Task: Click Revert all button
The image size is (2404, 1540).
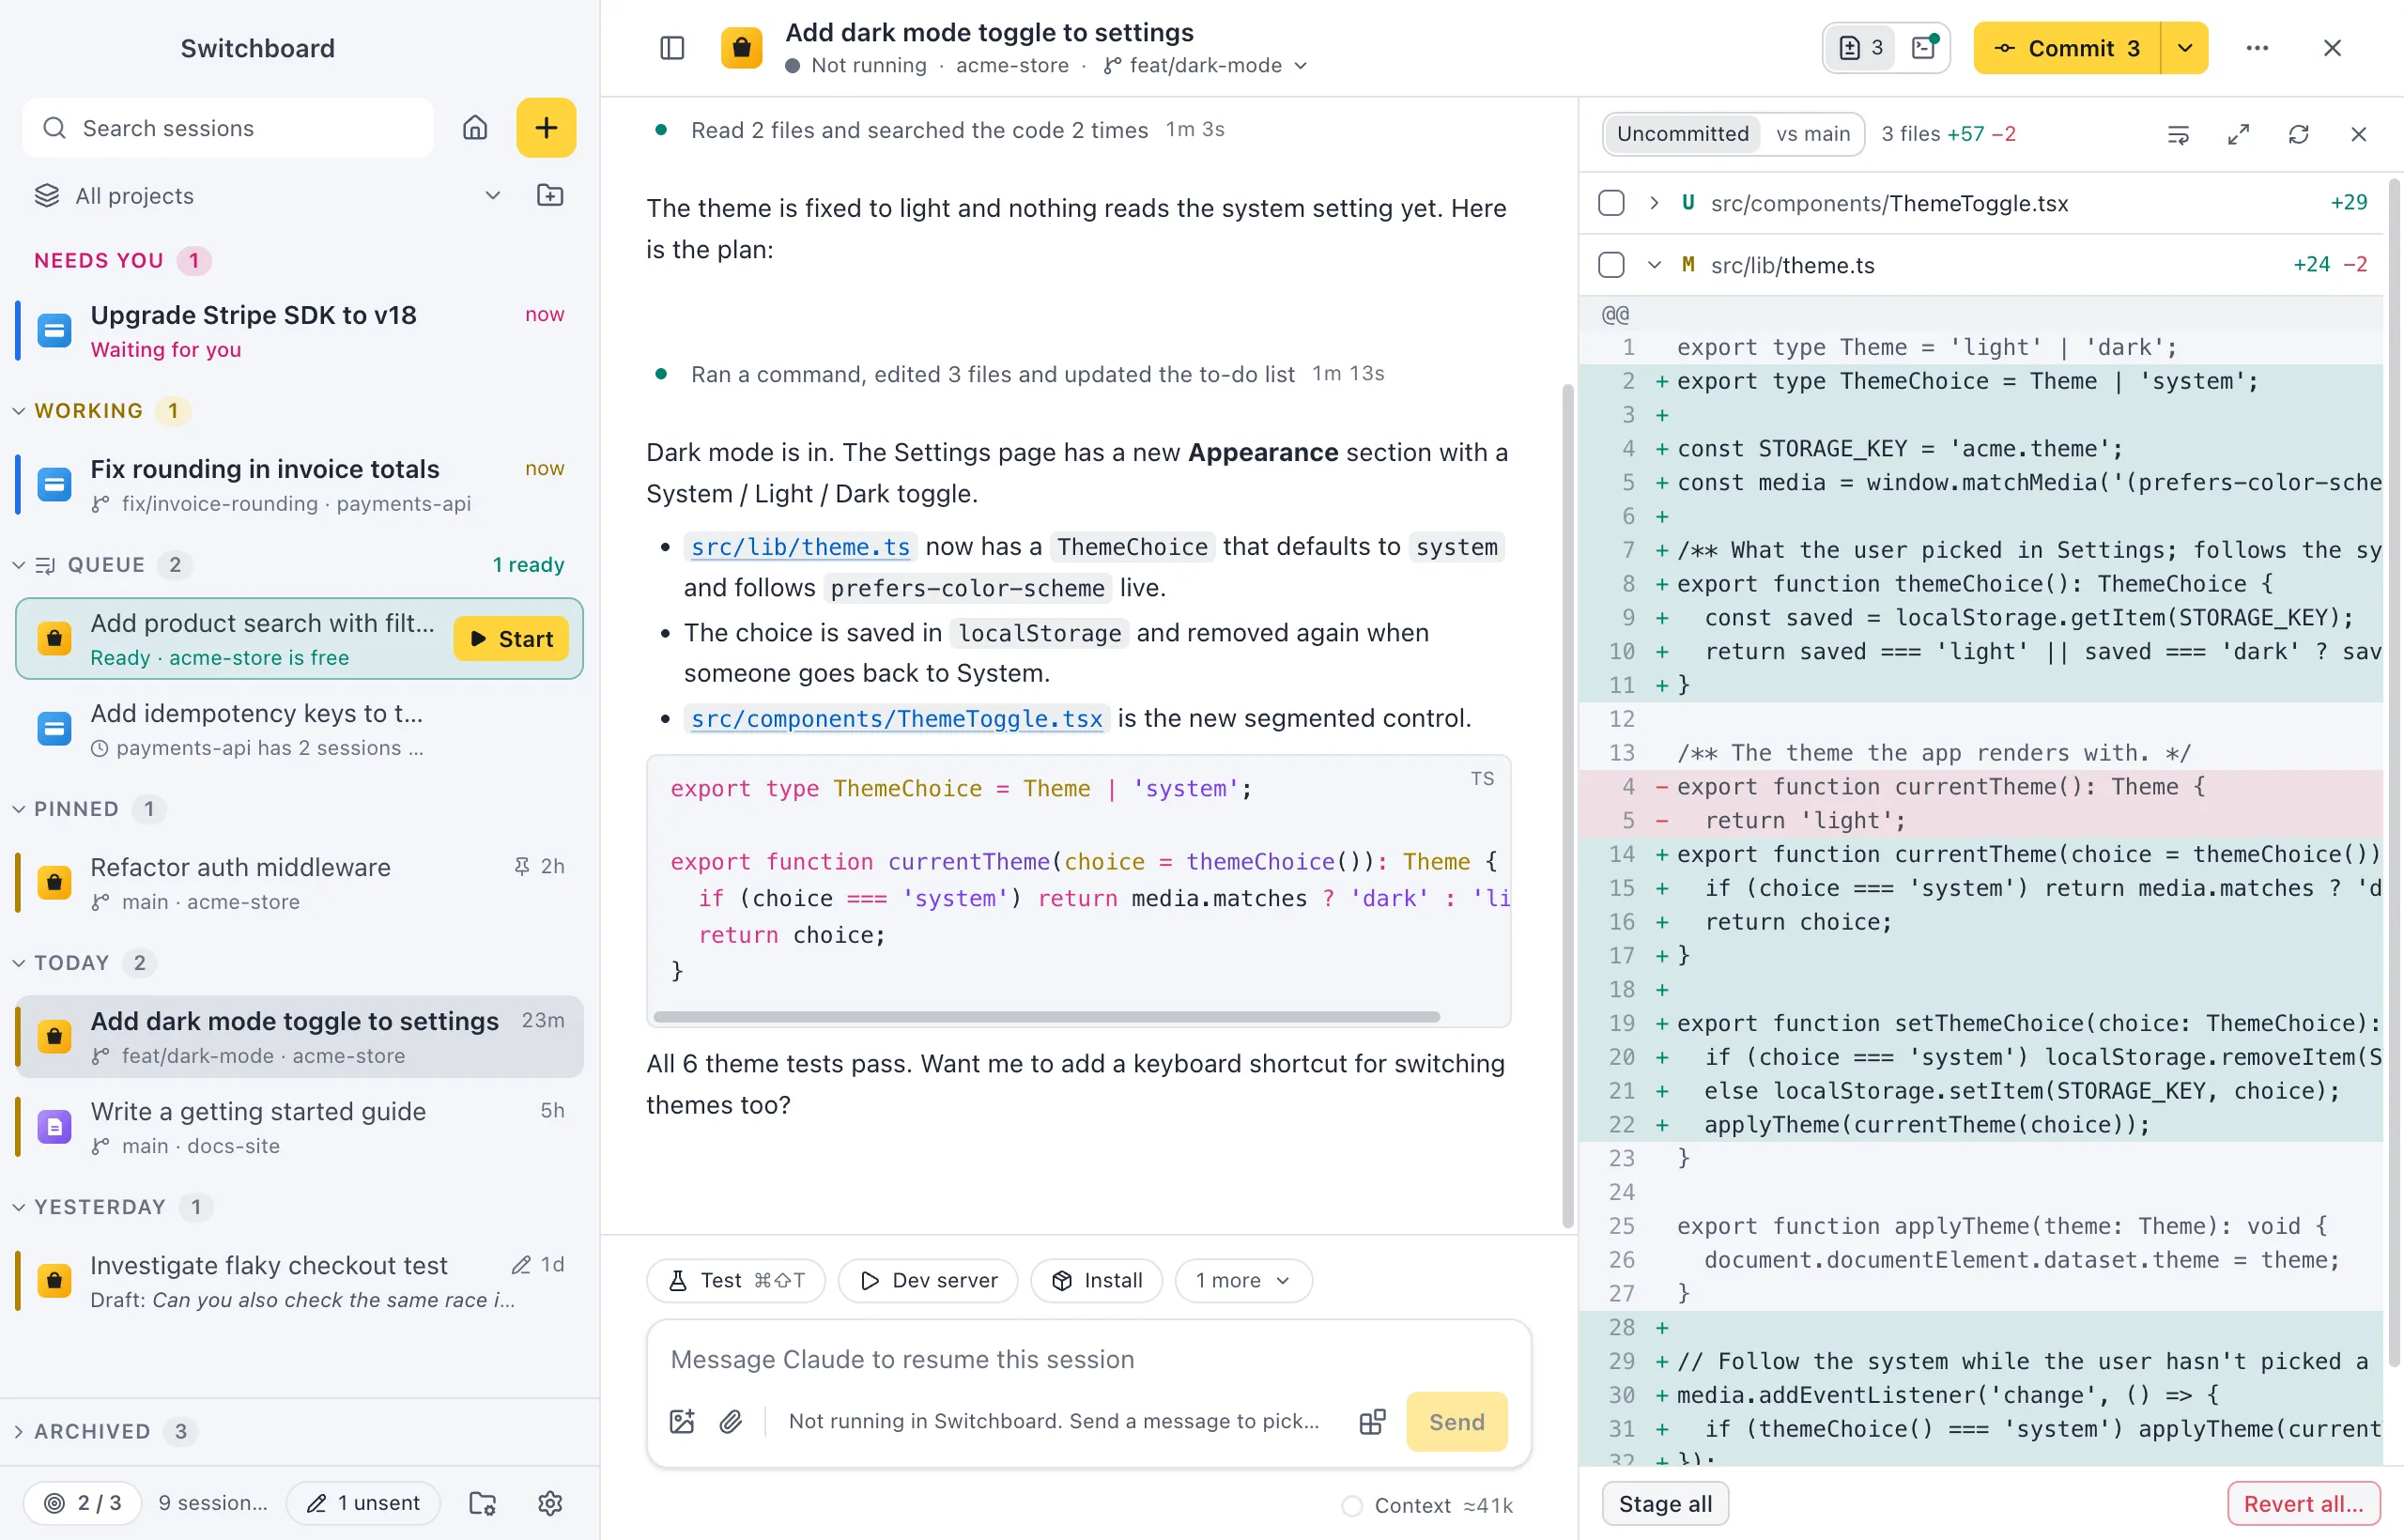Action: (x=2303, y=1503)
